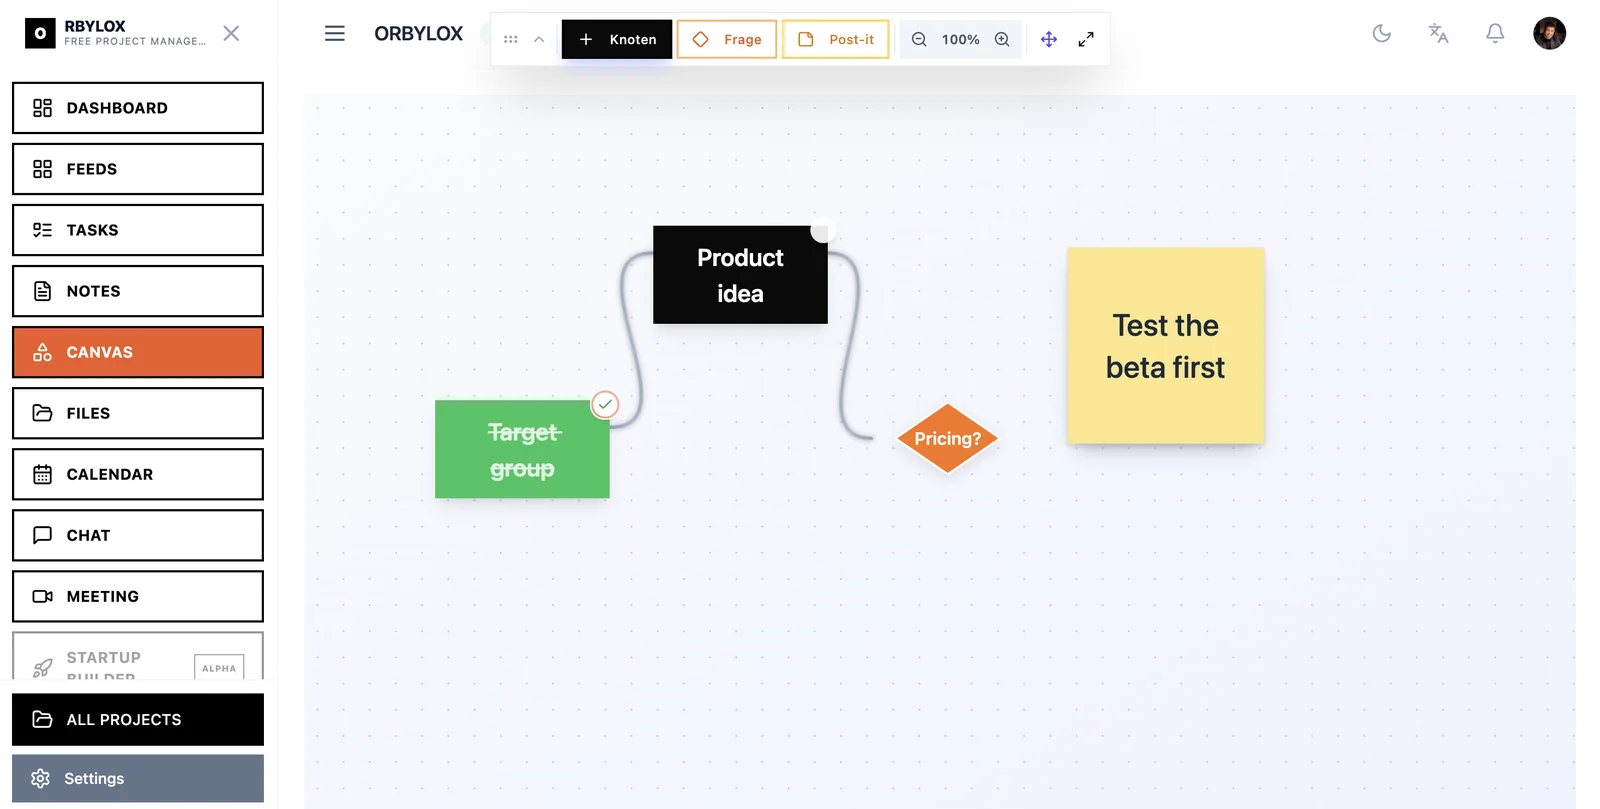
Task: Zoom in on the canvas
Action: coord(1002,40)
